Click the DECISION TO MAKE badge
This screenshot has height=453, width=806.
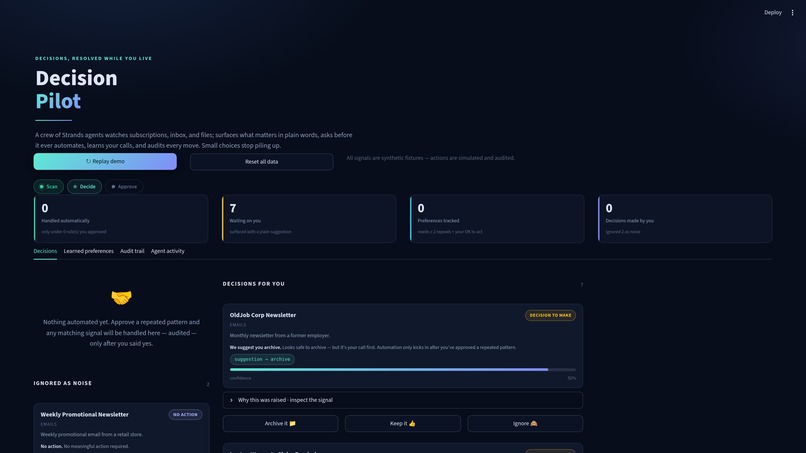click(551, 315)
